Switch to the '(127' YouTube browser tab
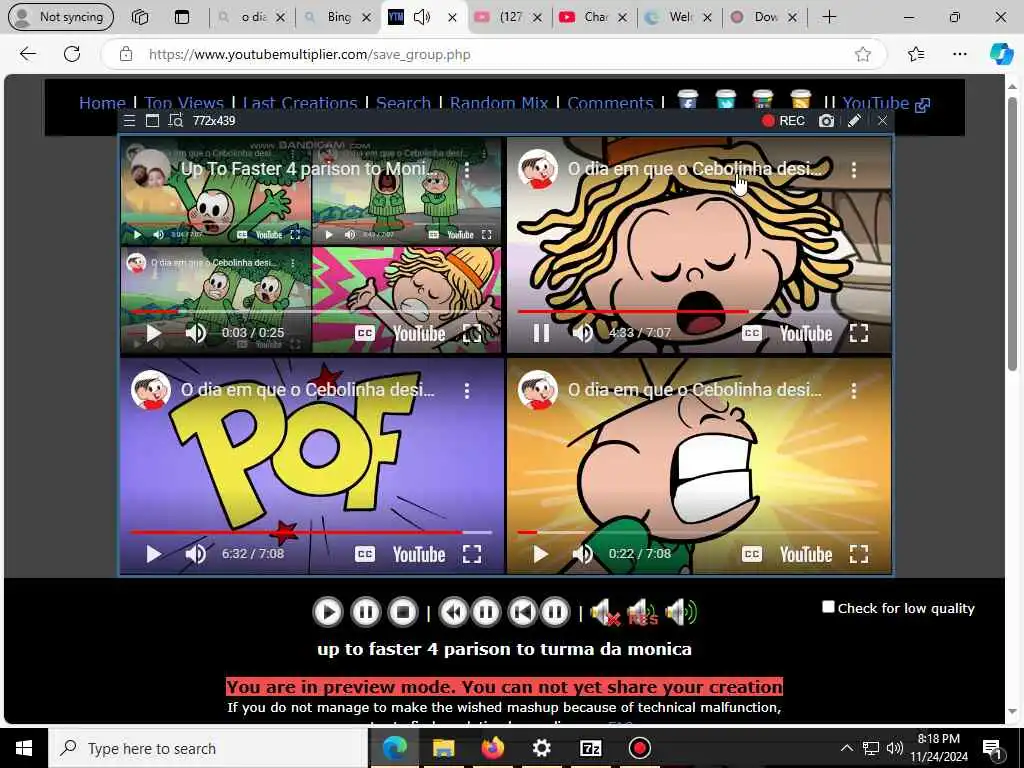 click(x=510, y=17)
